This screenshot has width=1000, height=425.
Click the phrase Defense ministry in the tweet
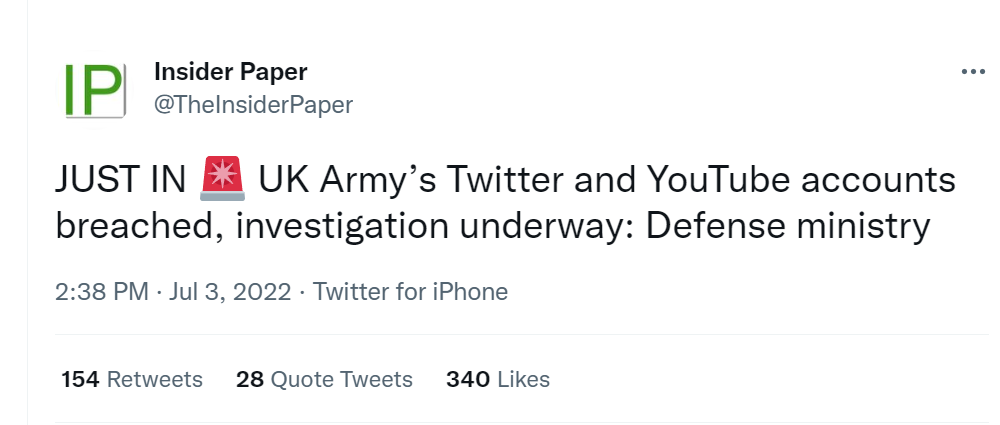(x=788, y=227)
